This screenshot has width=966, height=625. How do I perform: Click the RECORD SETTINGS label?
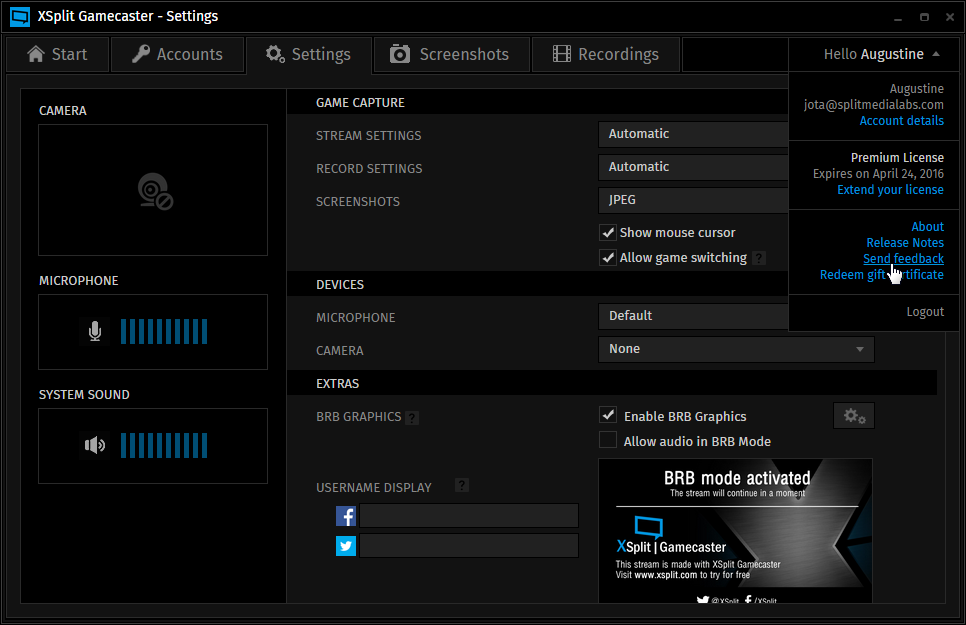point(369,169)
